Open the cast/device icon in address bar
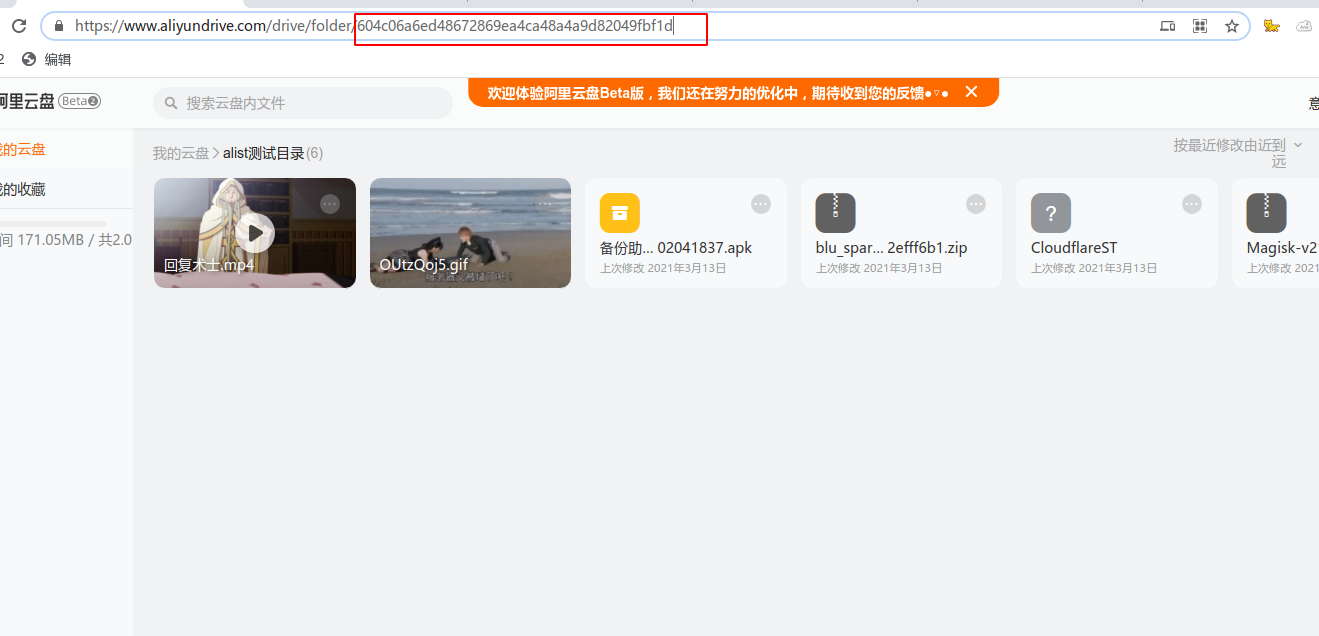The image size is (1319, 636). pos(1167,26)
